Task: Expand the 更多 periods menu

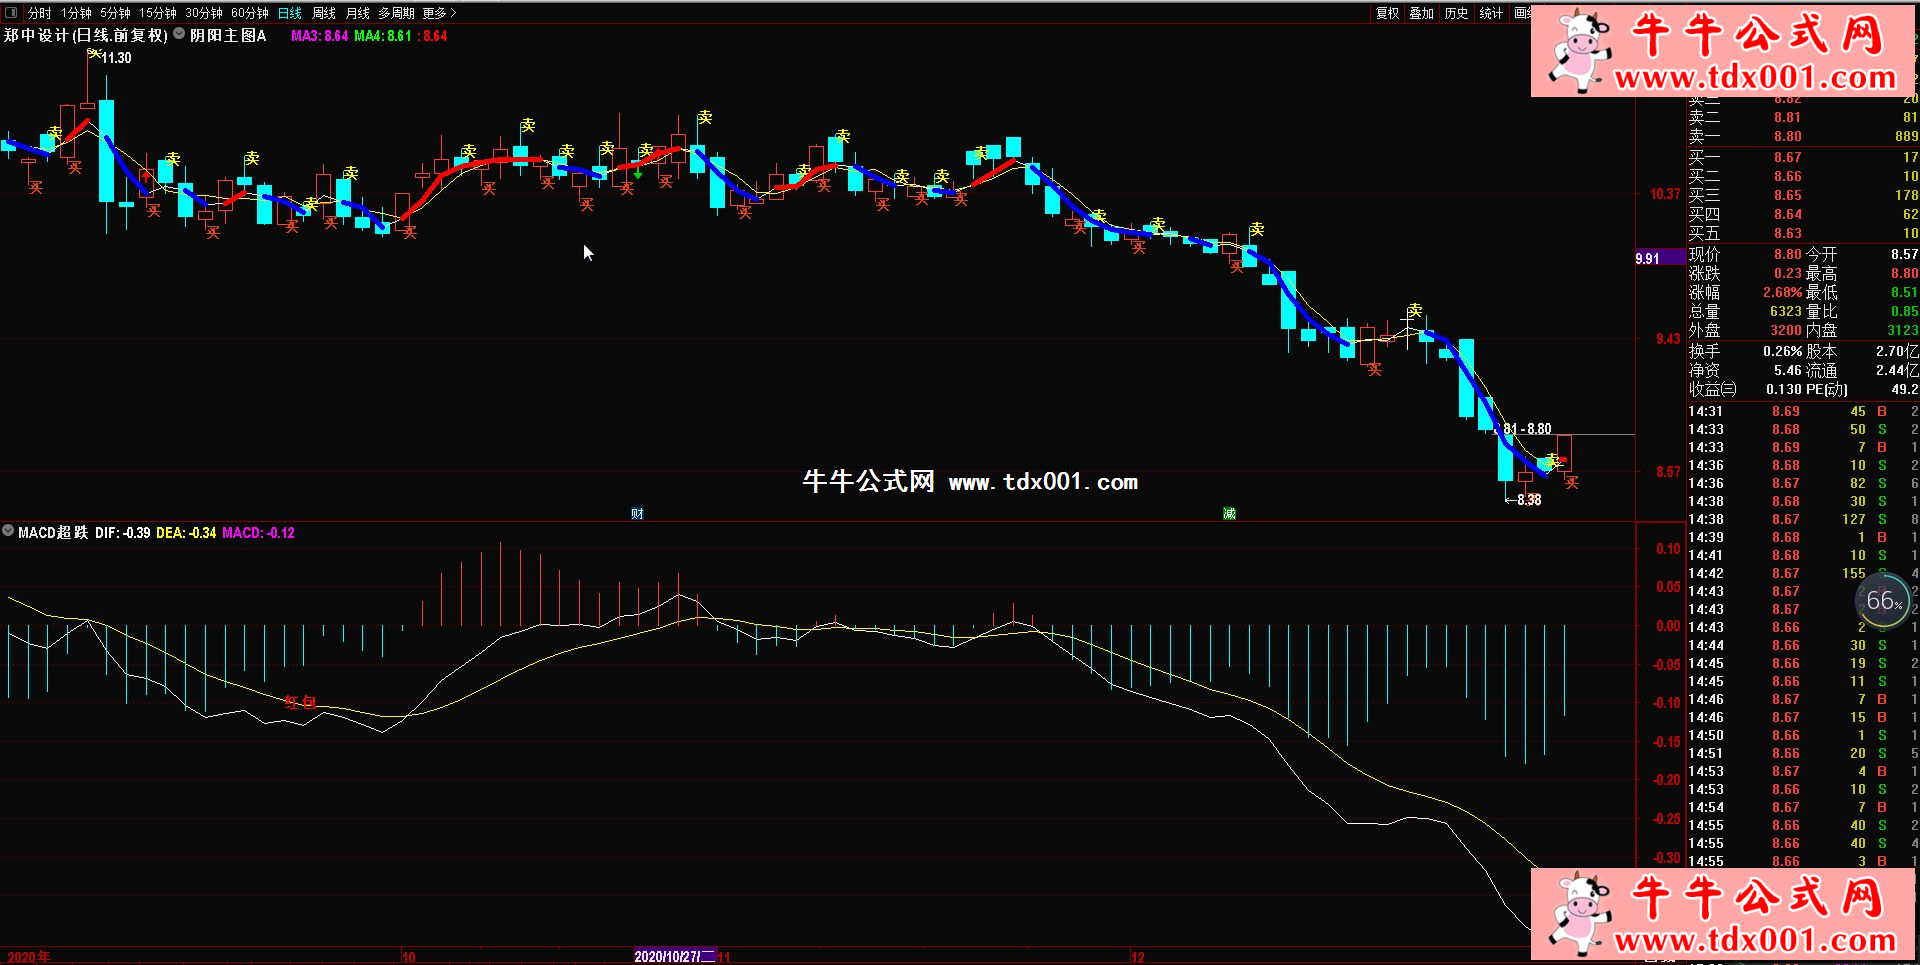Action: 439,13
